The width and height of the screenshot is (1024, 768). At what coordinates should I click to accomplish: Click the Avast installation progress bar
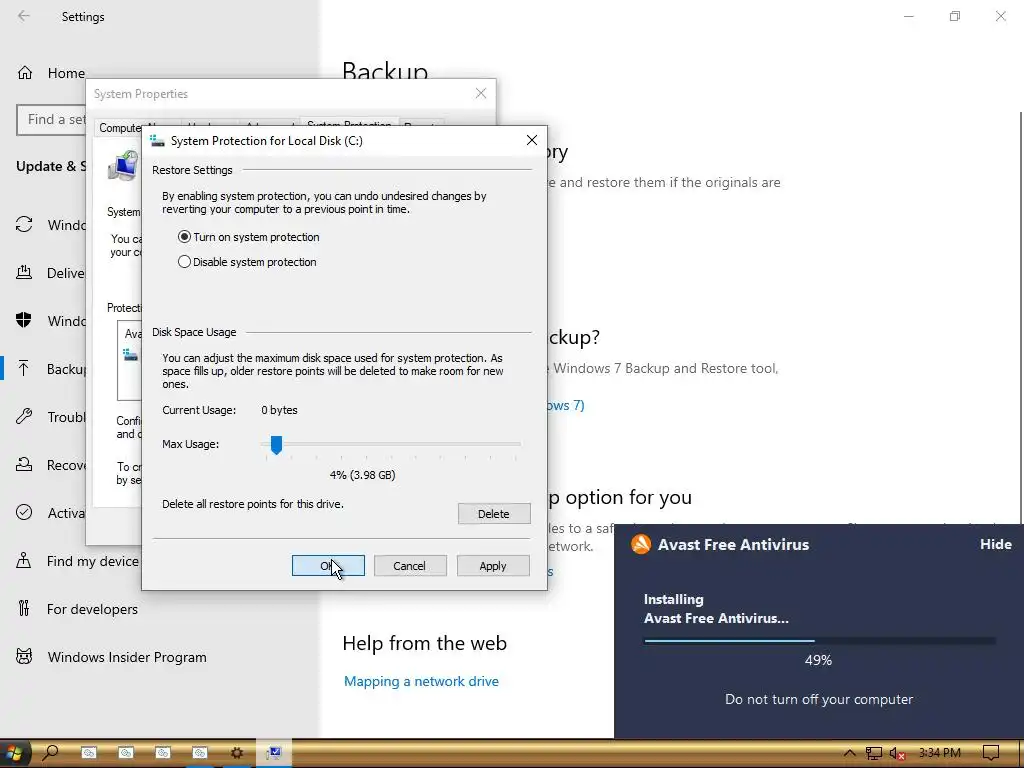[820, 641]
